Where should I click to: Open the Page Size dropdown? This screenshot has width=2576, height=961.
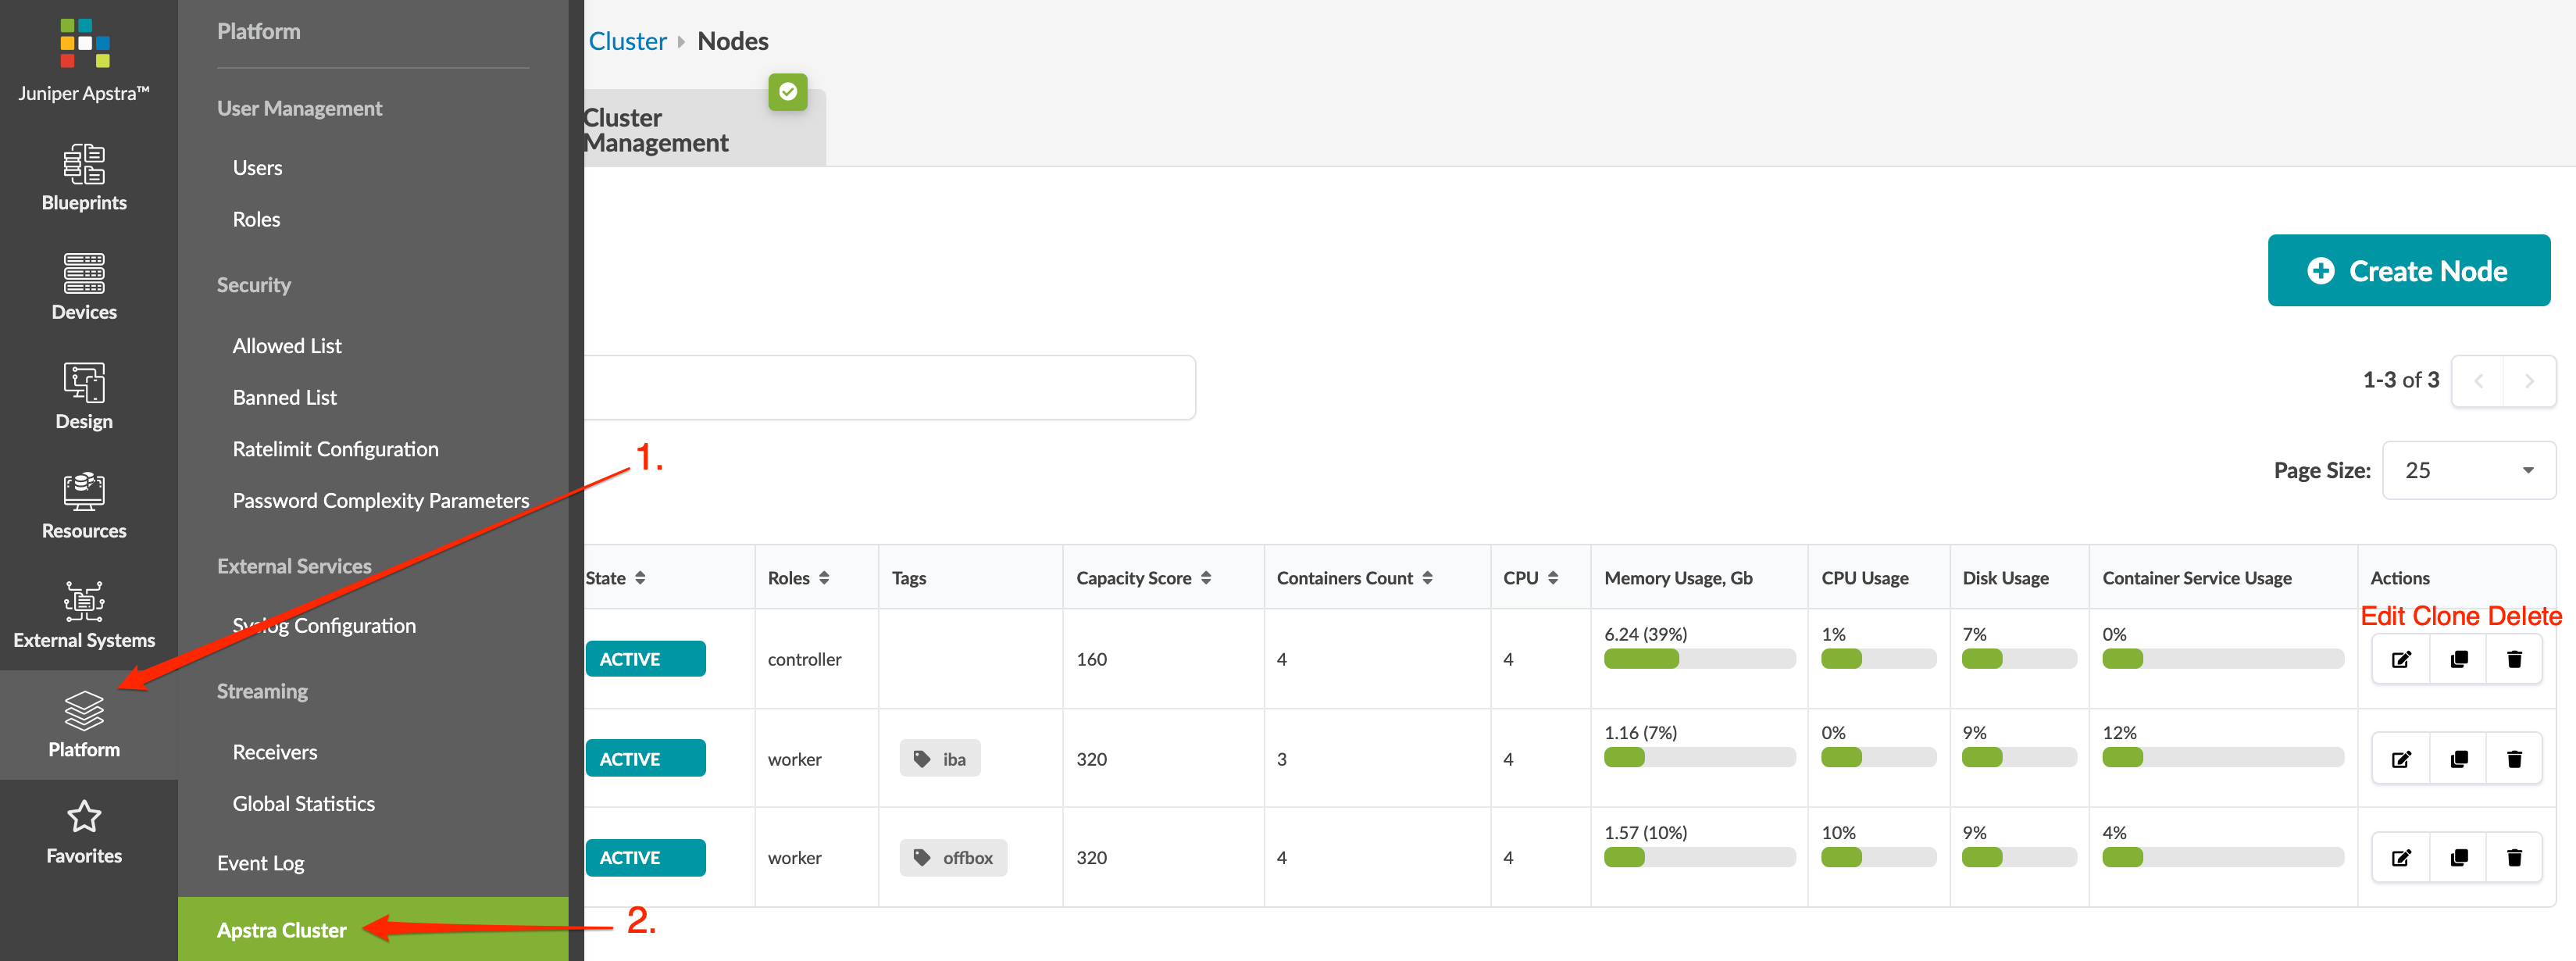(x=2468, y=470)
